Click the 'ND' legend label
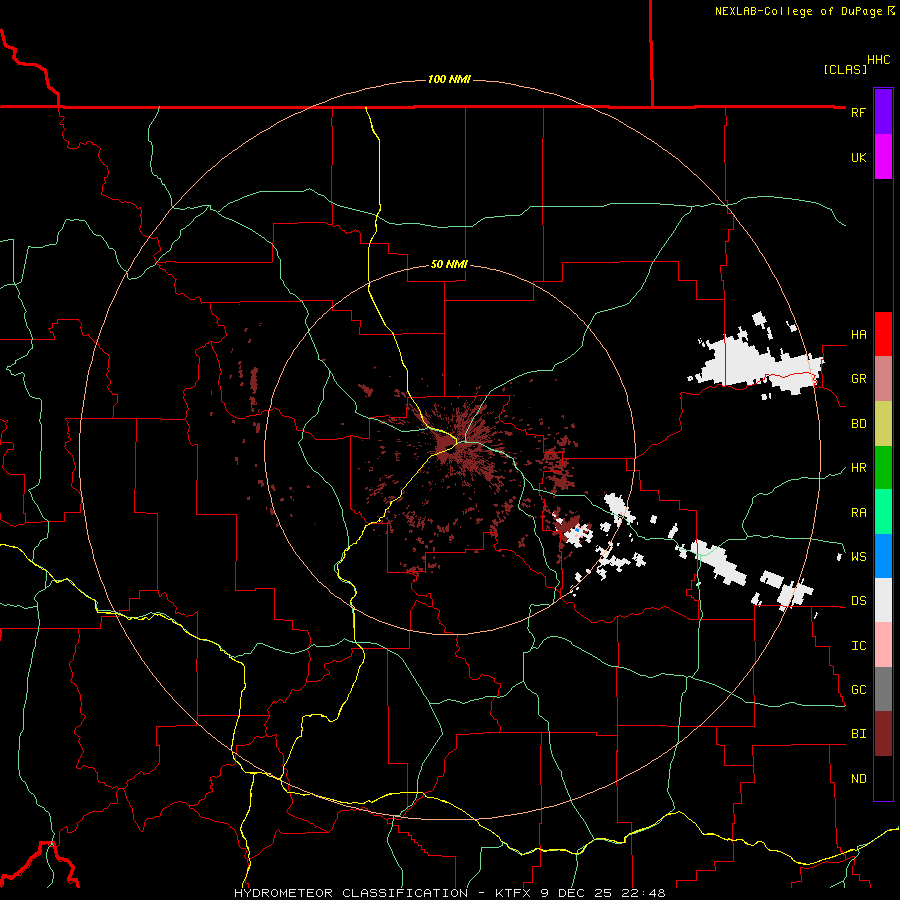The height and width of the screenshot is (900, 900). (x=858, y=779)
